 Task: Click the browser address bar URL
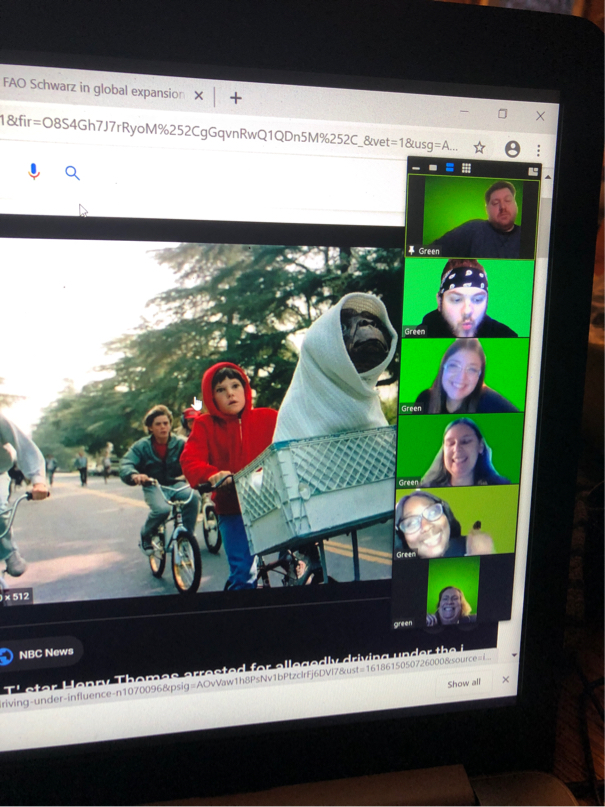[229, 134]
